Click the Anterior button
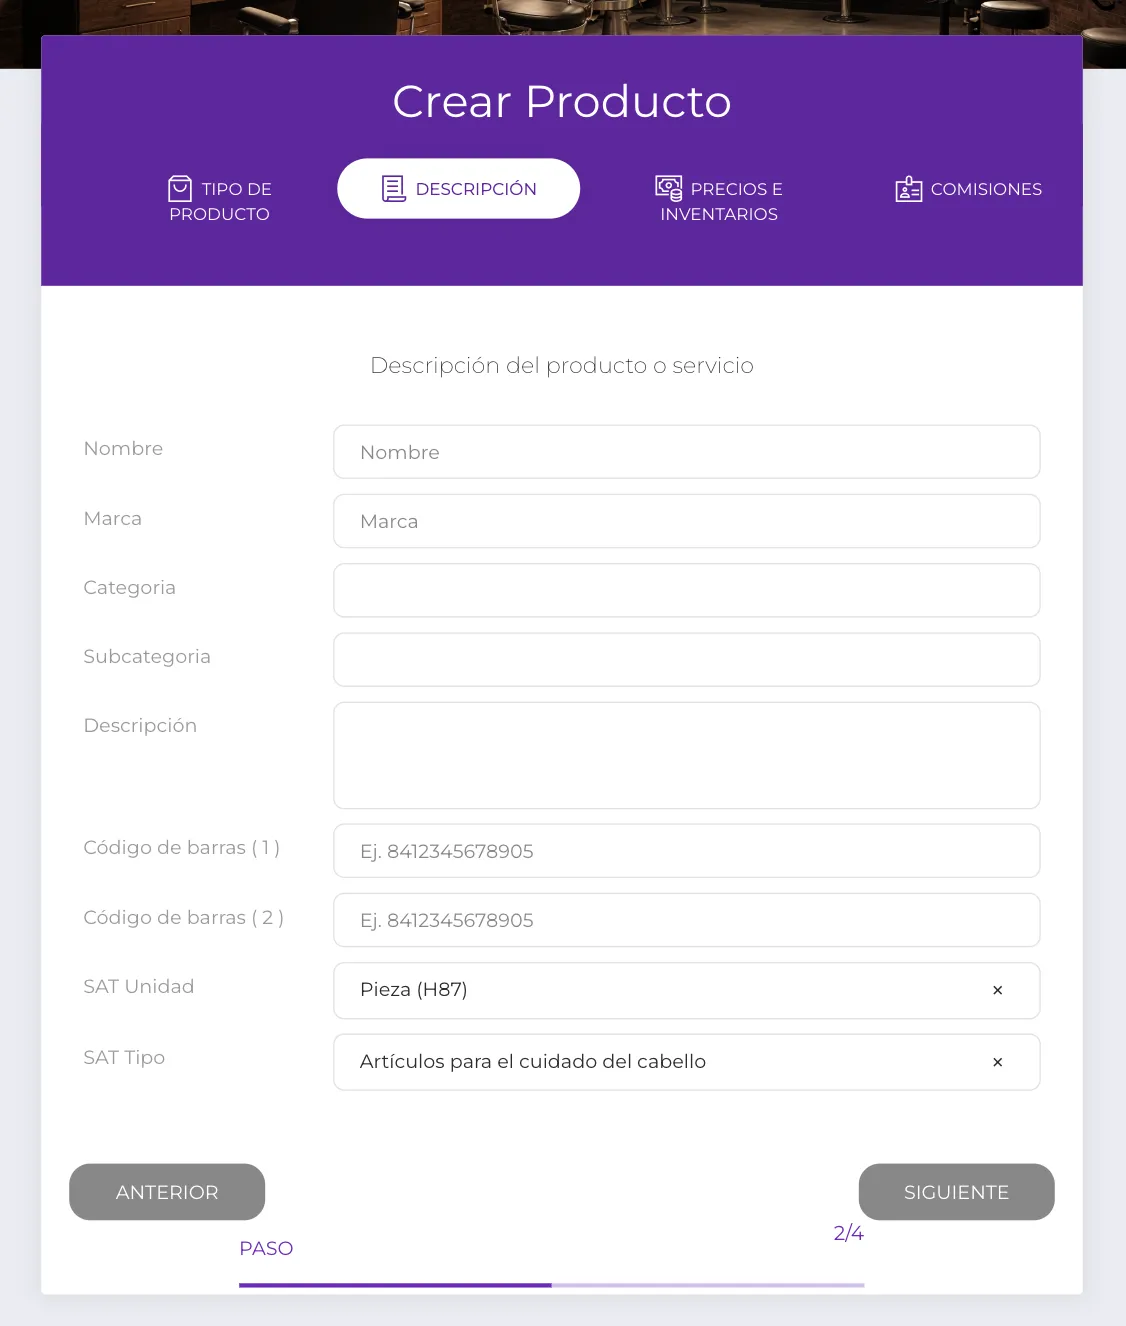This screenshot has height=1326, width=1126. 167,1192
